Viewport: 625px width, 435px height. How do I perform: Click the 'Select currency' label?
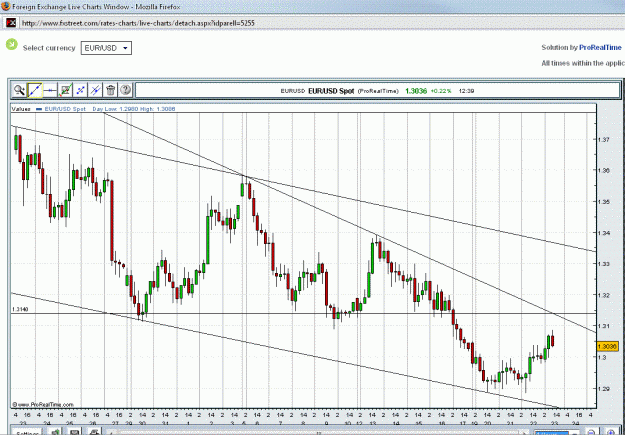(49, 48)
